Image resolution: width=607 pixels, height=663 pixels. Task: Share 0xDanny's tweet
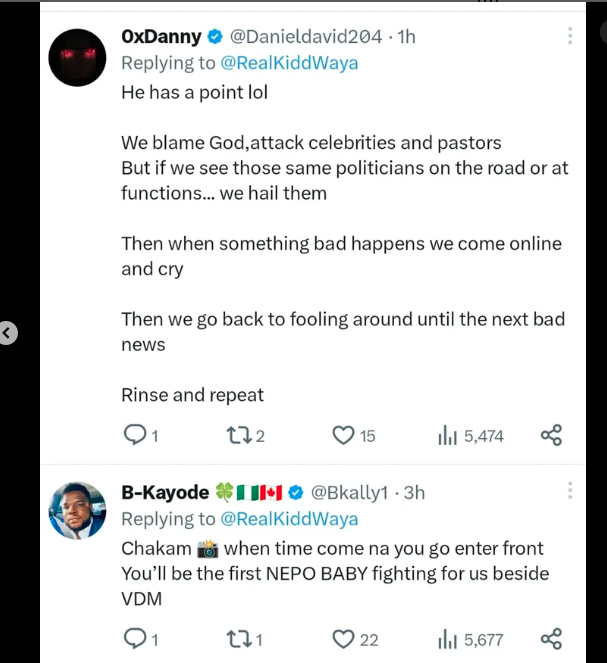(551, 435)
